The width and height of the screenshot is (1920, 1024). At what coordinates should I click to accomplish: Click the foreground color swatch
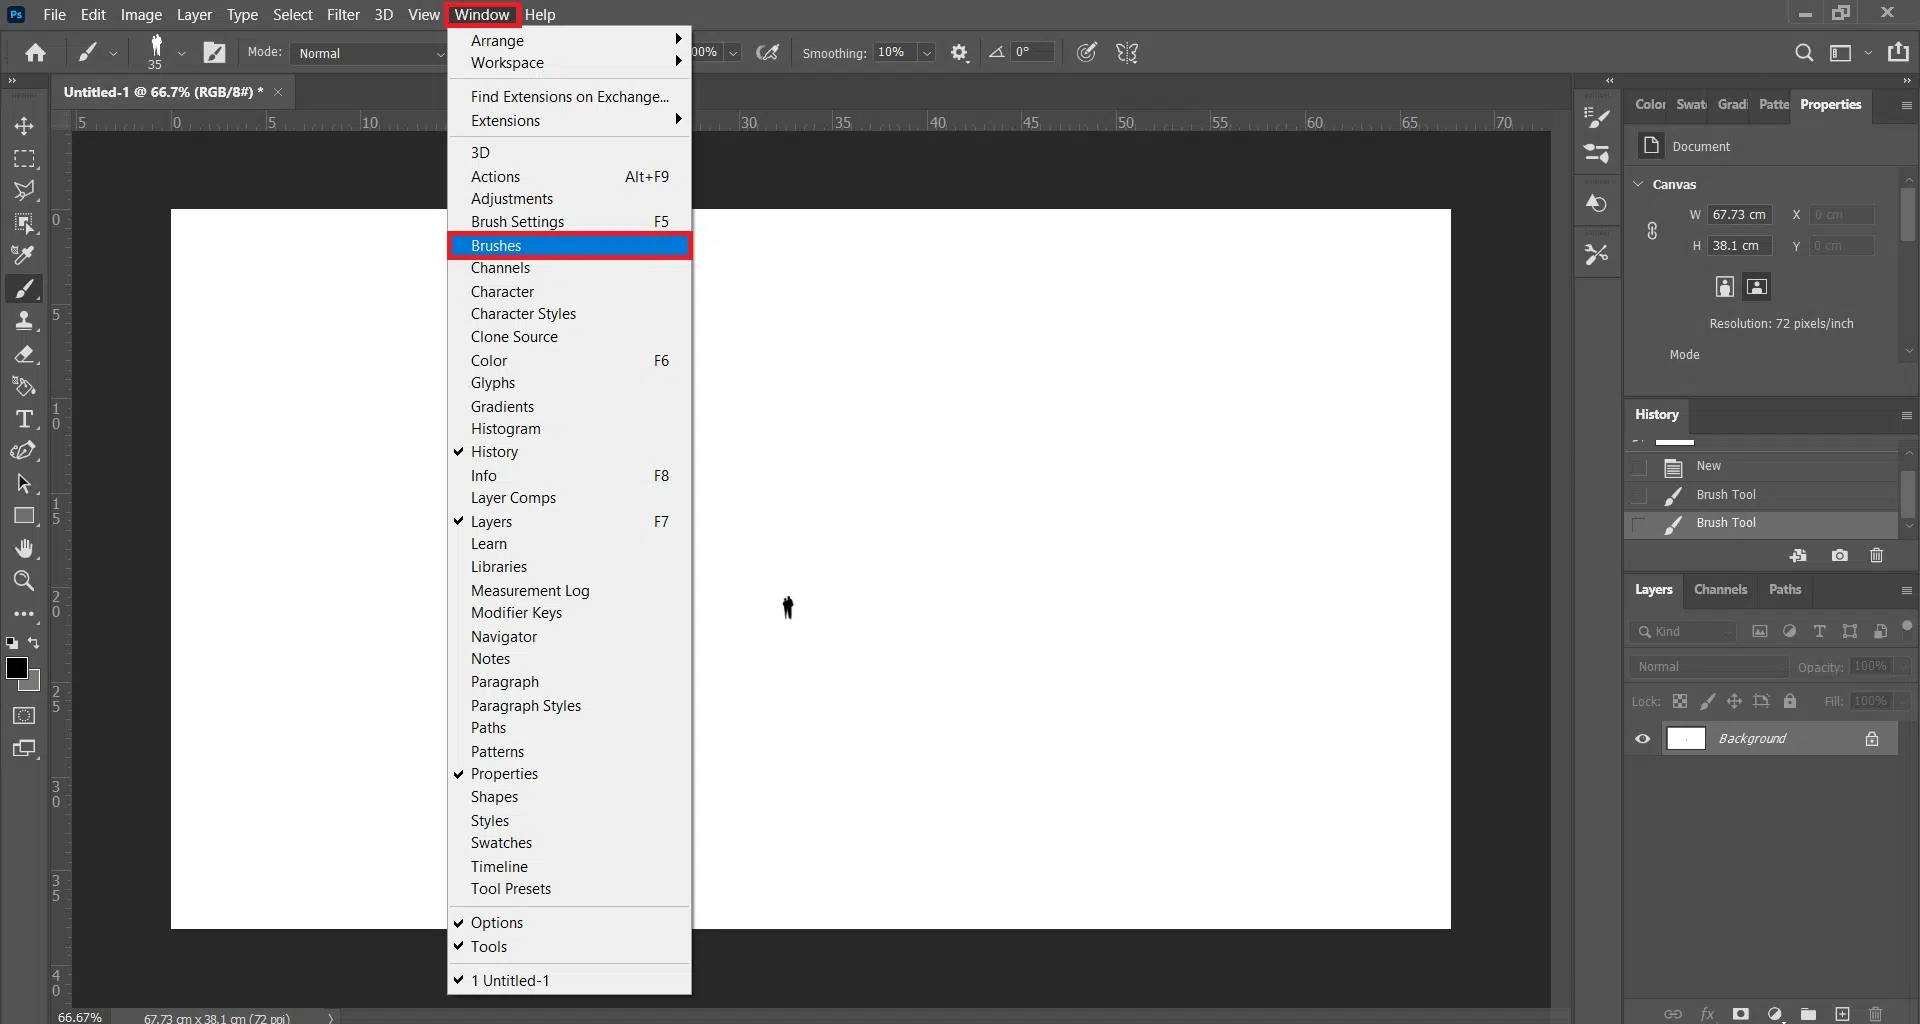16,669
